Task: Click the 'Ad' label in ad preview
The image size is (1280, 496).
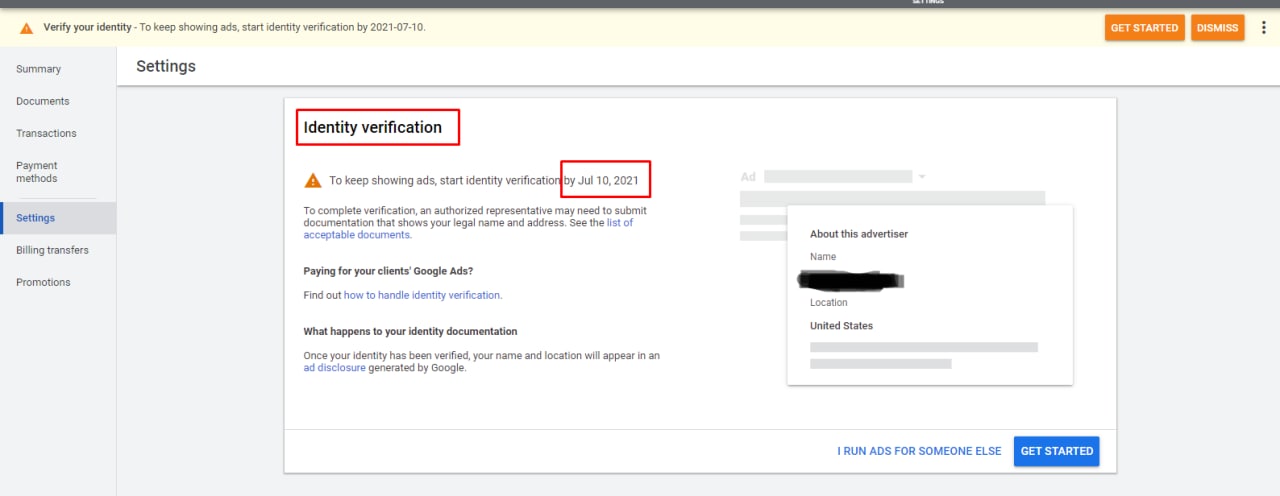Action: [748, 177]
